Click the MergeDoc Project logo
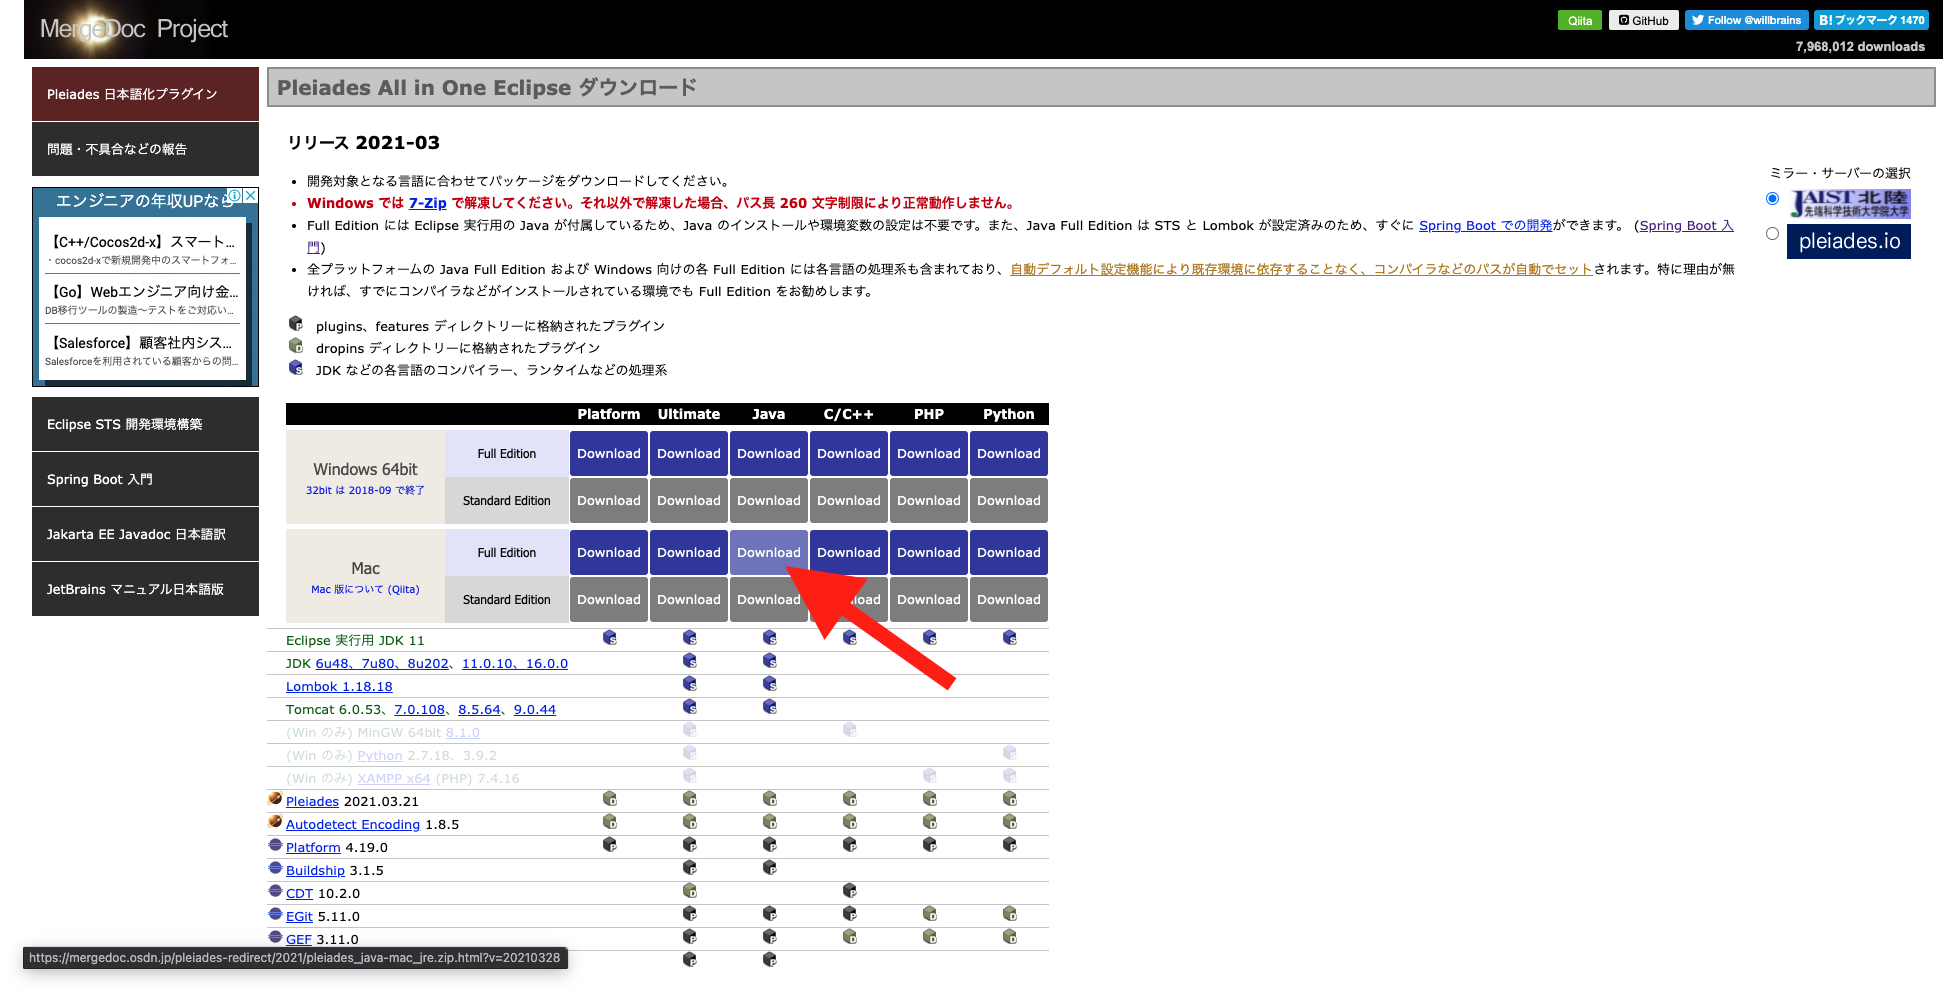The image size is (1943, 996). (x=134, y=29)
